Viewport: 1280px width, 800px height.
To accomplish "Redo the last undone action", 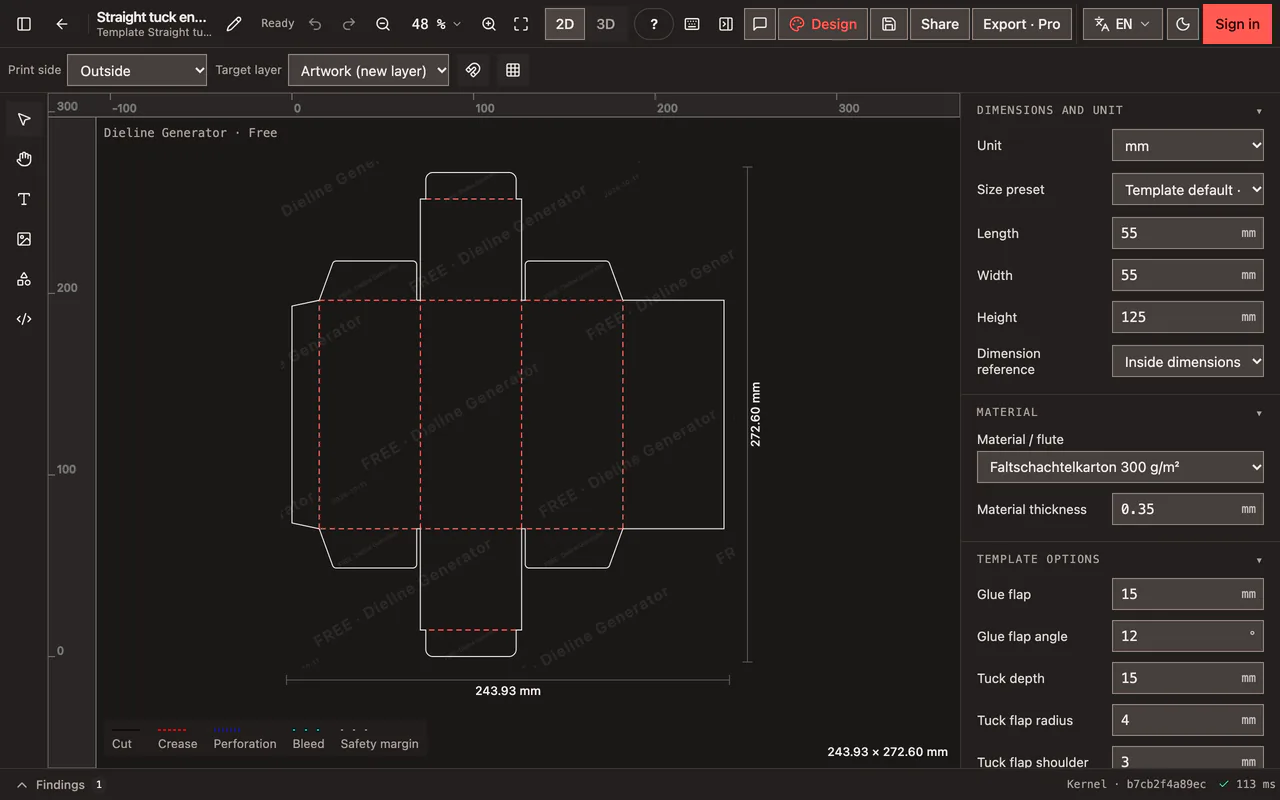I will coord(349,24).
